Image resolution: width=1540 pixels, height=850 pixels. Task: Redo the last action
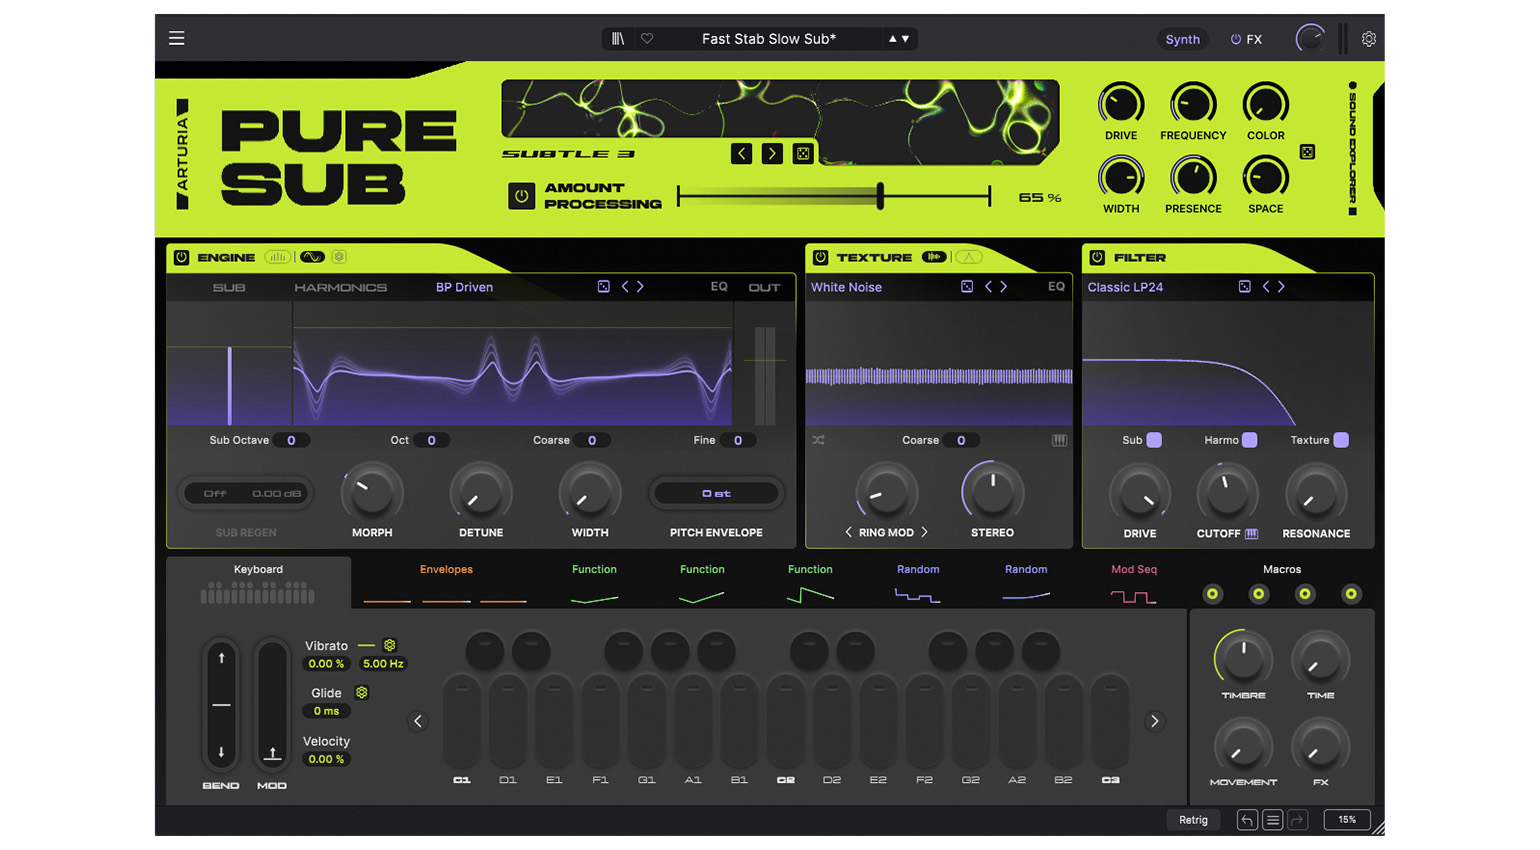tap(1297, 820)
